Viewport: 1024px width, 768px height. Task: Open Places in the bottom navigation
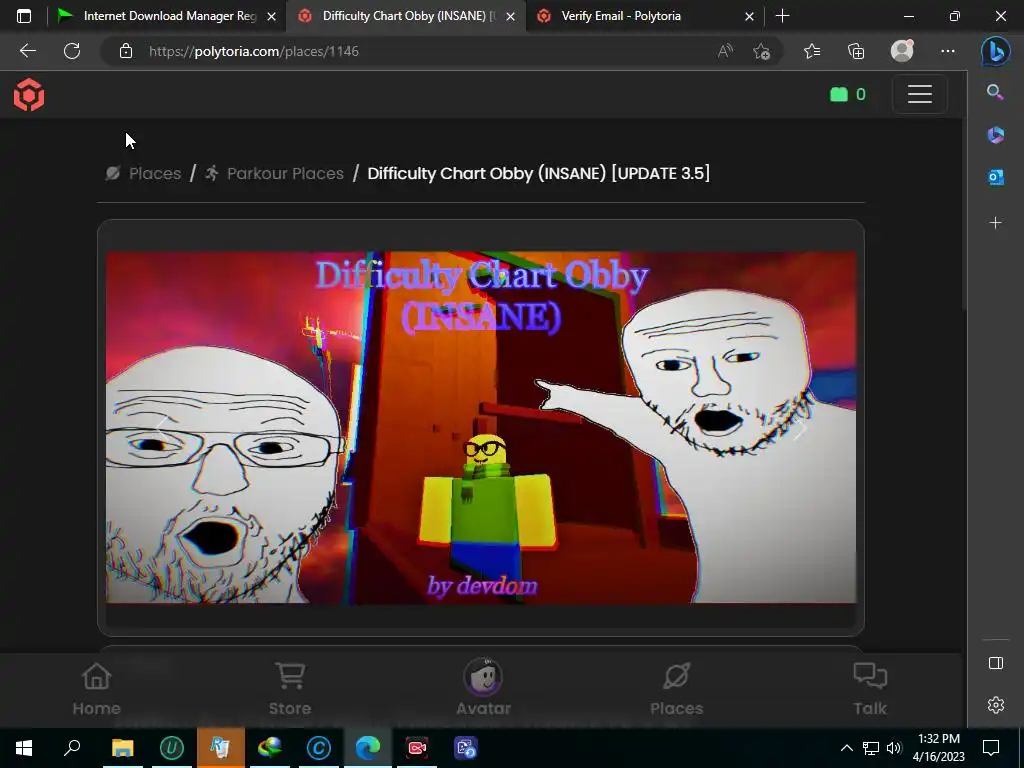click(677, 688)
